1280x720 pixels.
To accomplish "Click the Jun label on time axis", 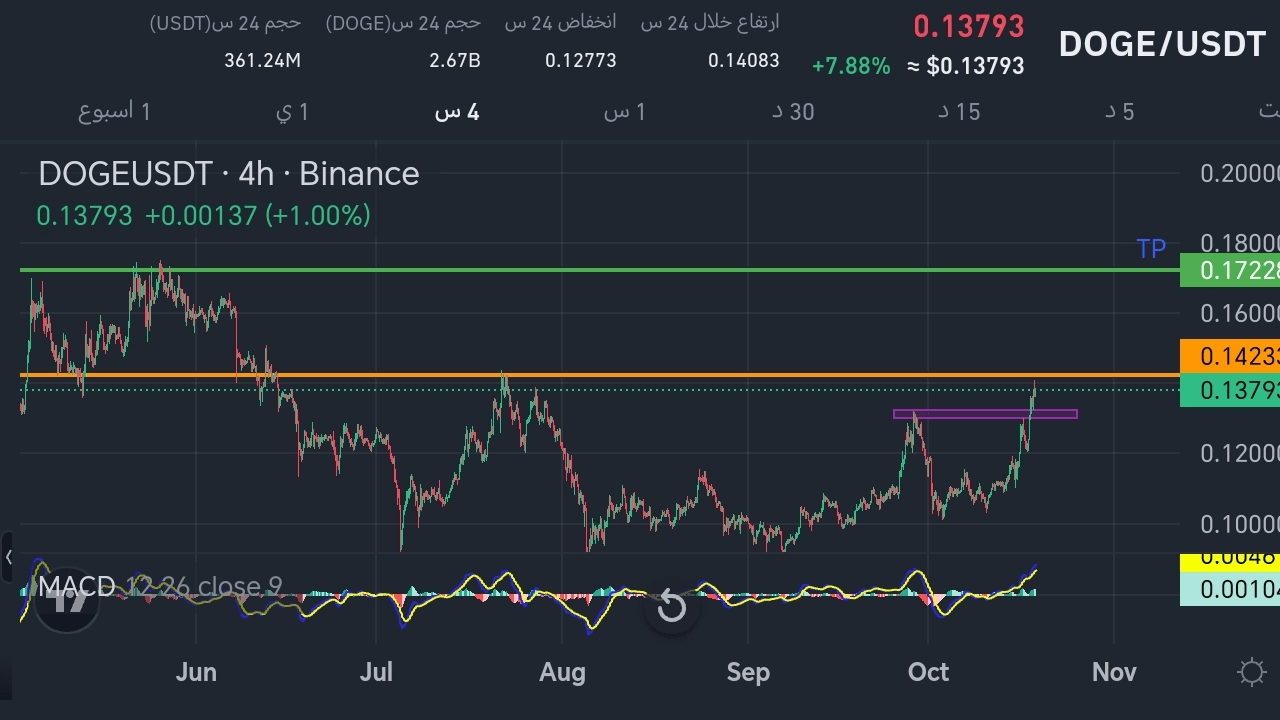I will pyautogui.click(x=196, y=672).
